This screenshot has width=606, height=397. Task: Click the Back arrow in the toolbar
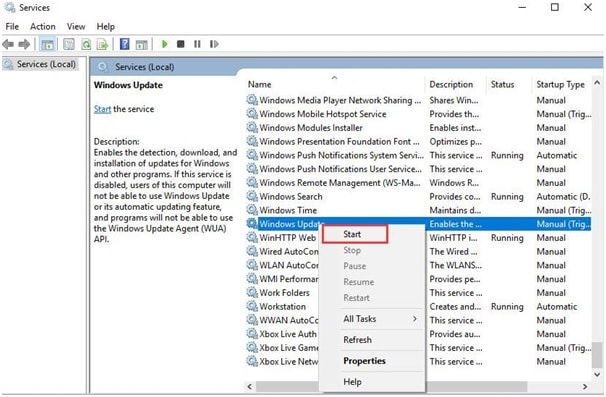click(x=8, y=44)
